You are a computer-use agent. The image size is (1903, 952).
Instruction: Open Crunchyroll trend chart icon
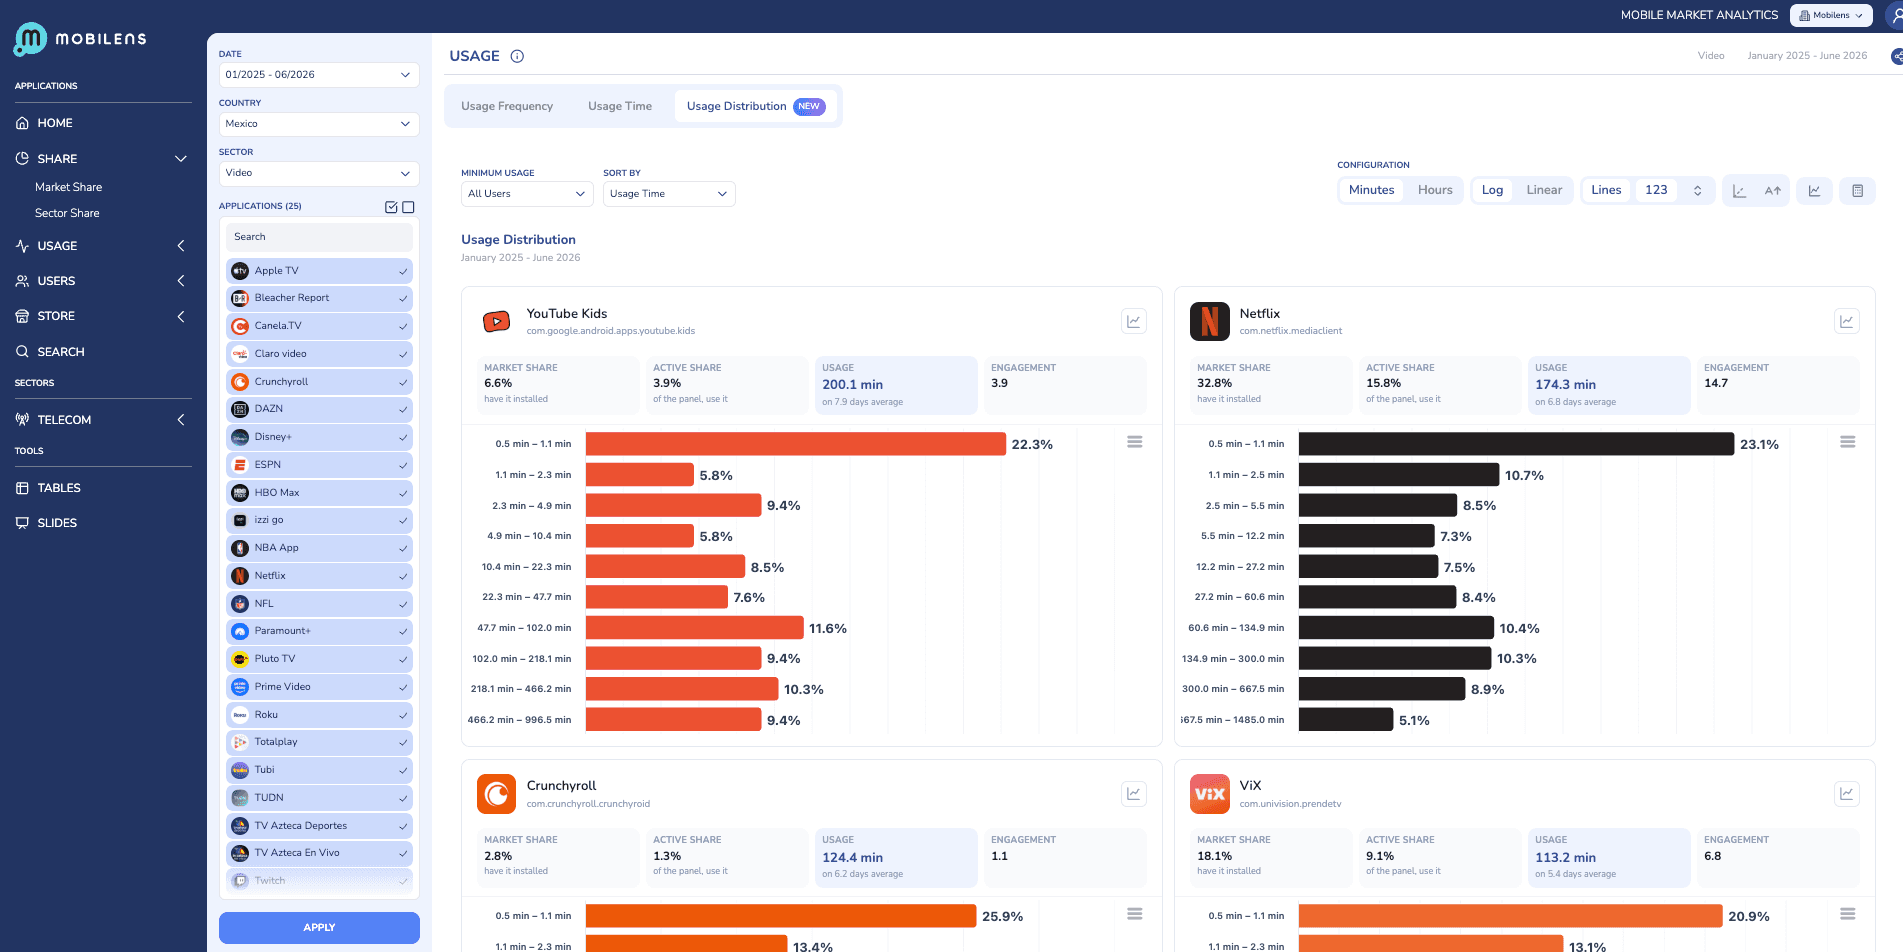click(1133, 794)
